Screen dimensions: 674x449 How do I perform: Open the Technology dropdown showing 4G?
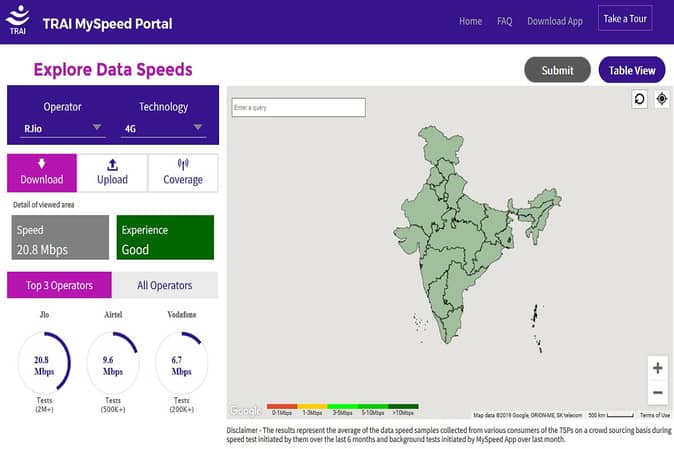164,127
